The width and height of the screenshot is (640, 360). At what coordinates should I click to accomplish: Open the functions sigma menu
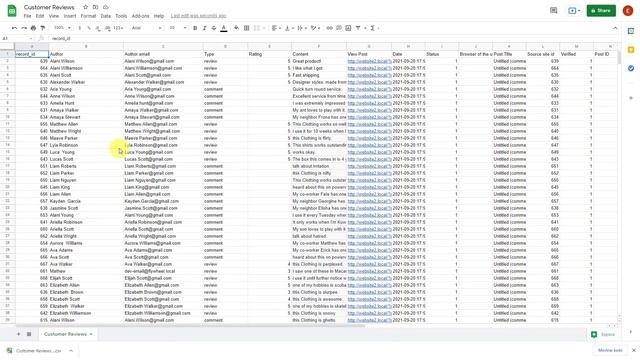click(x=374, y=28)
